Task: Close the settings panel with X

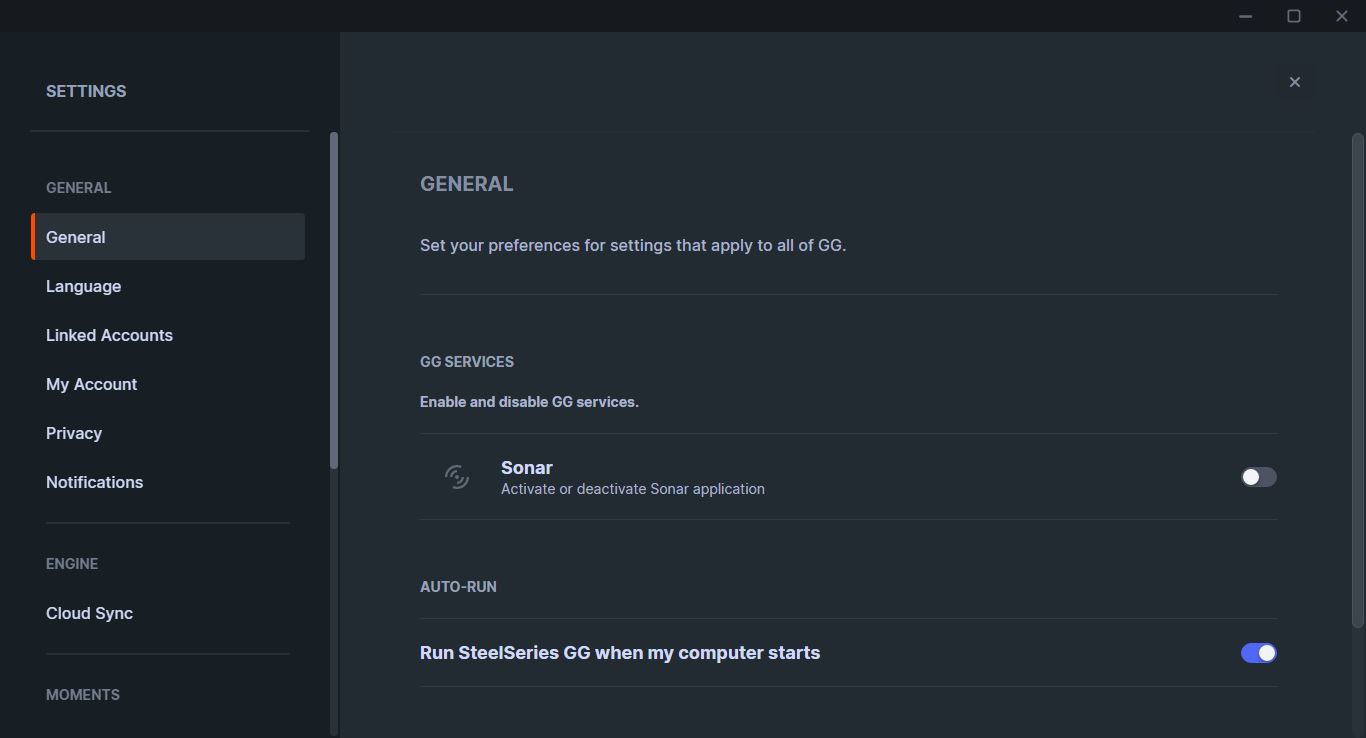Action: pos(1295,82)
